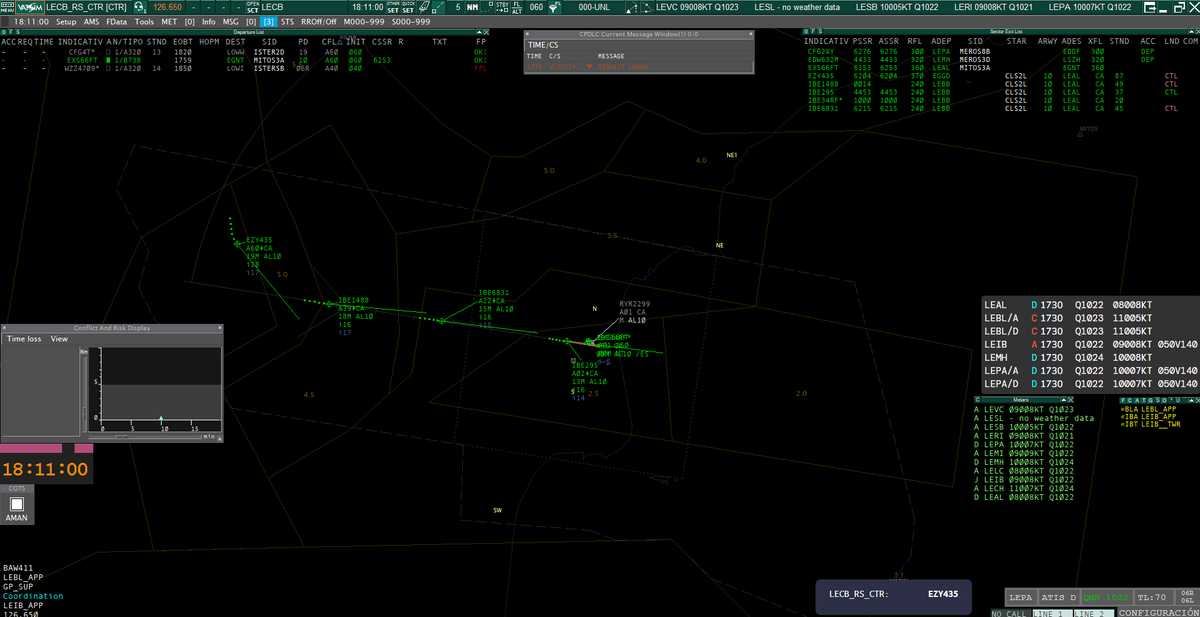Open the Info menu

(208, 21)
